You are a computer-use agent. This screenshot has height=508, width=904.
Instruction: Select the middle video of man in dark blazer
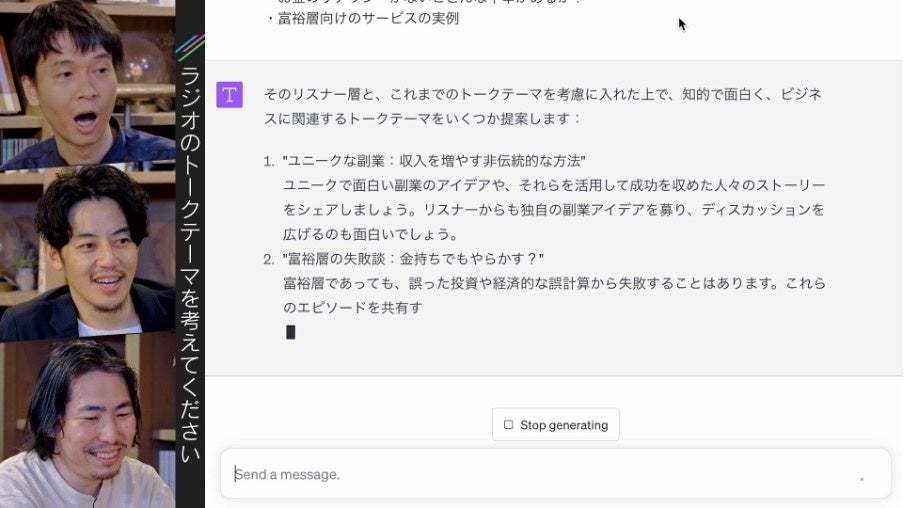click(x=88, y=254)
